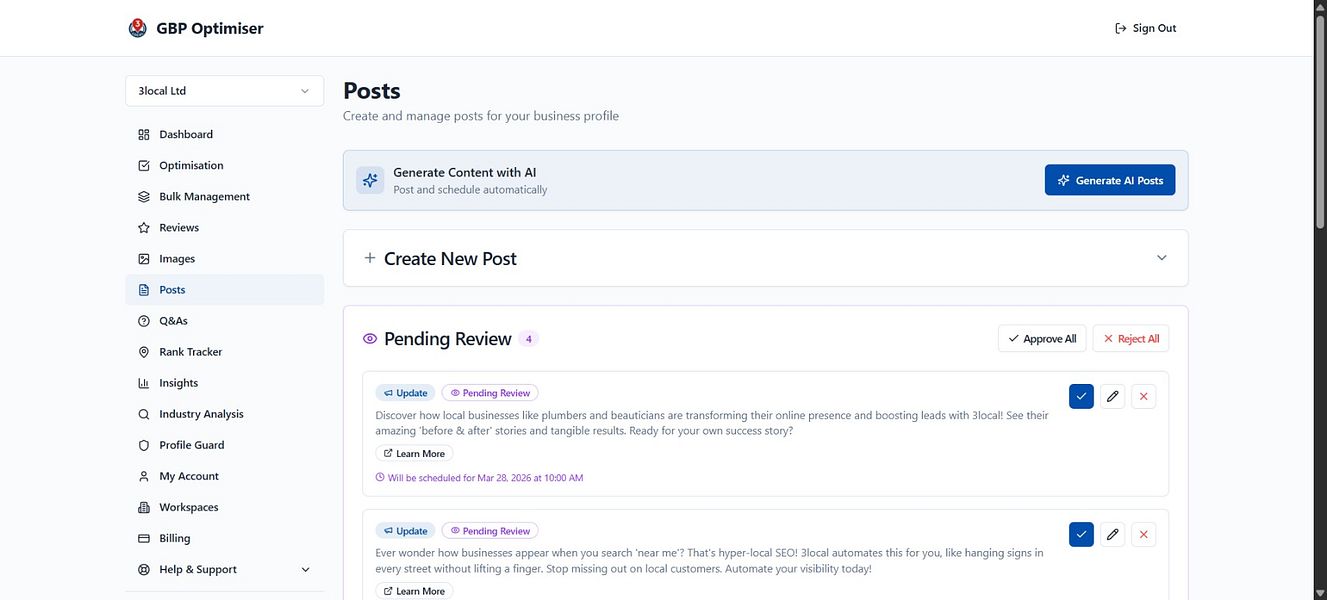Click the Bulk Management layers icon
The image size is (1327, 600).
point(144,196)
